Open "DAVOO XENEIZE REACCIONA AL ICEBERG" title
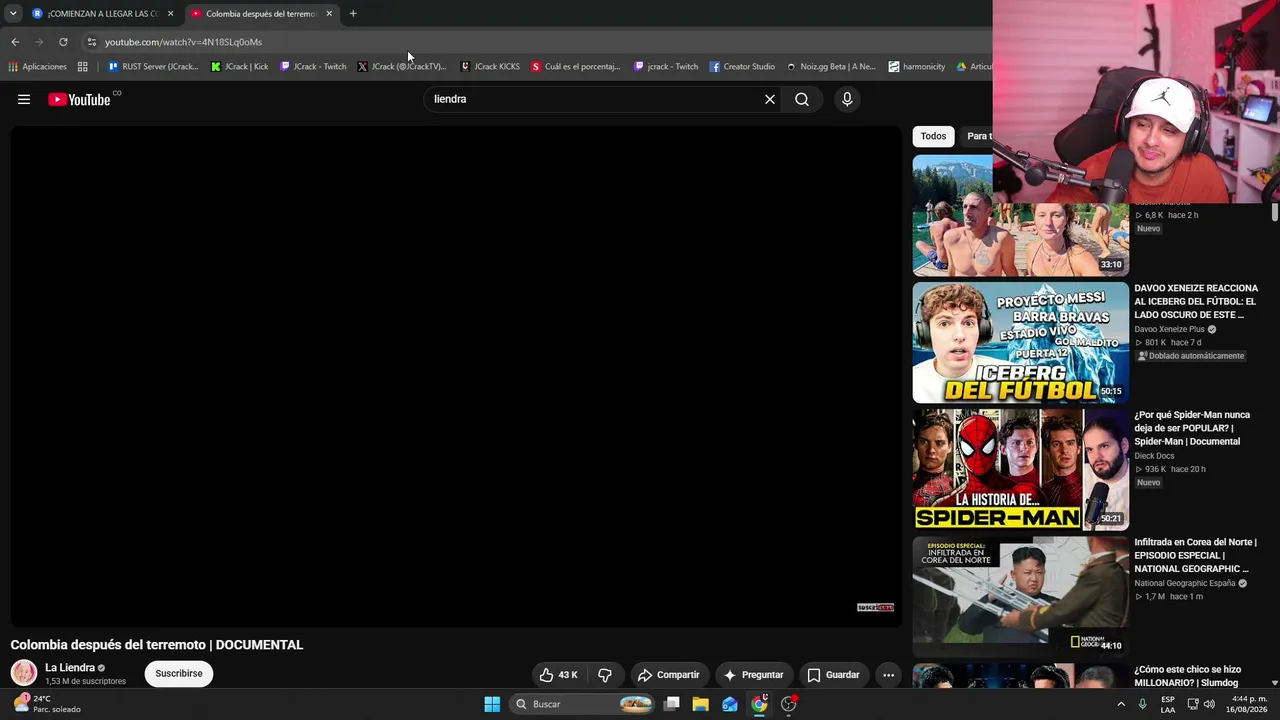1280x720 pixels. [x=1196, y=301]
